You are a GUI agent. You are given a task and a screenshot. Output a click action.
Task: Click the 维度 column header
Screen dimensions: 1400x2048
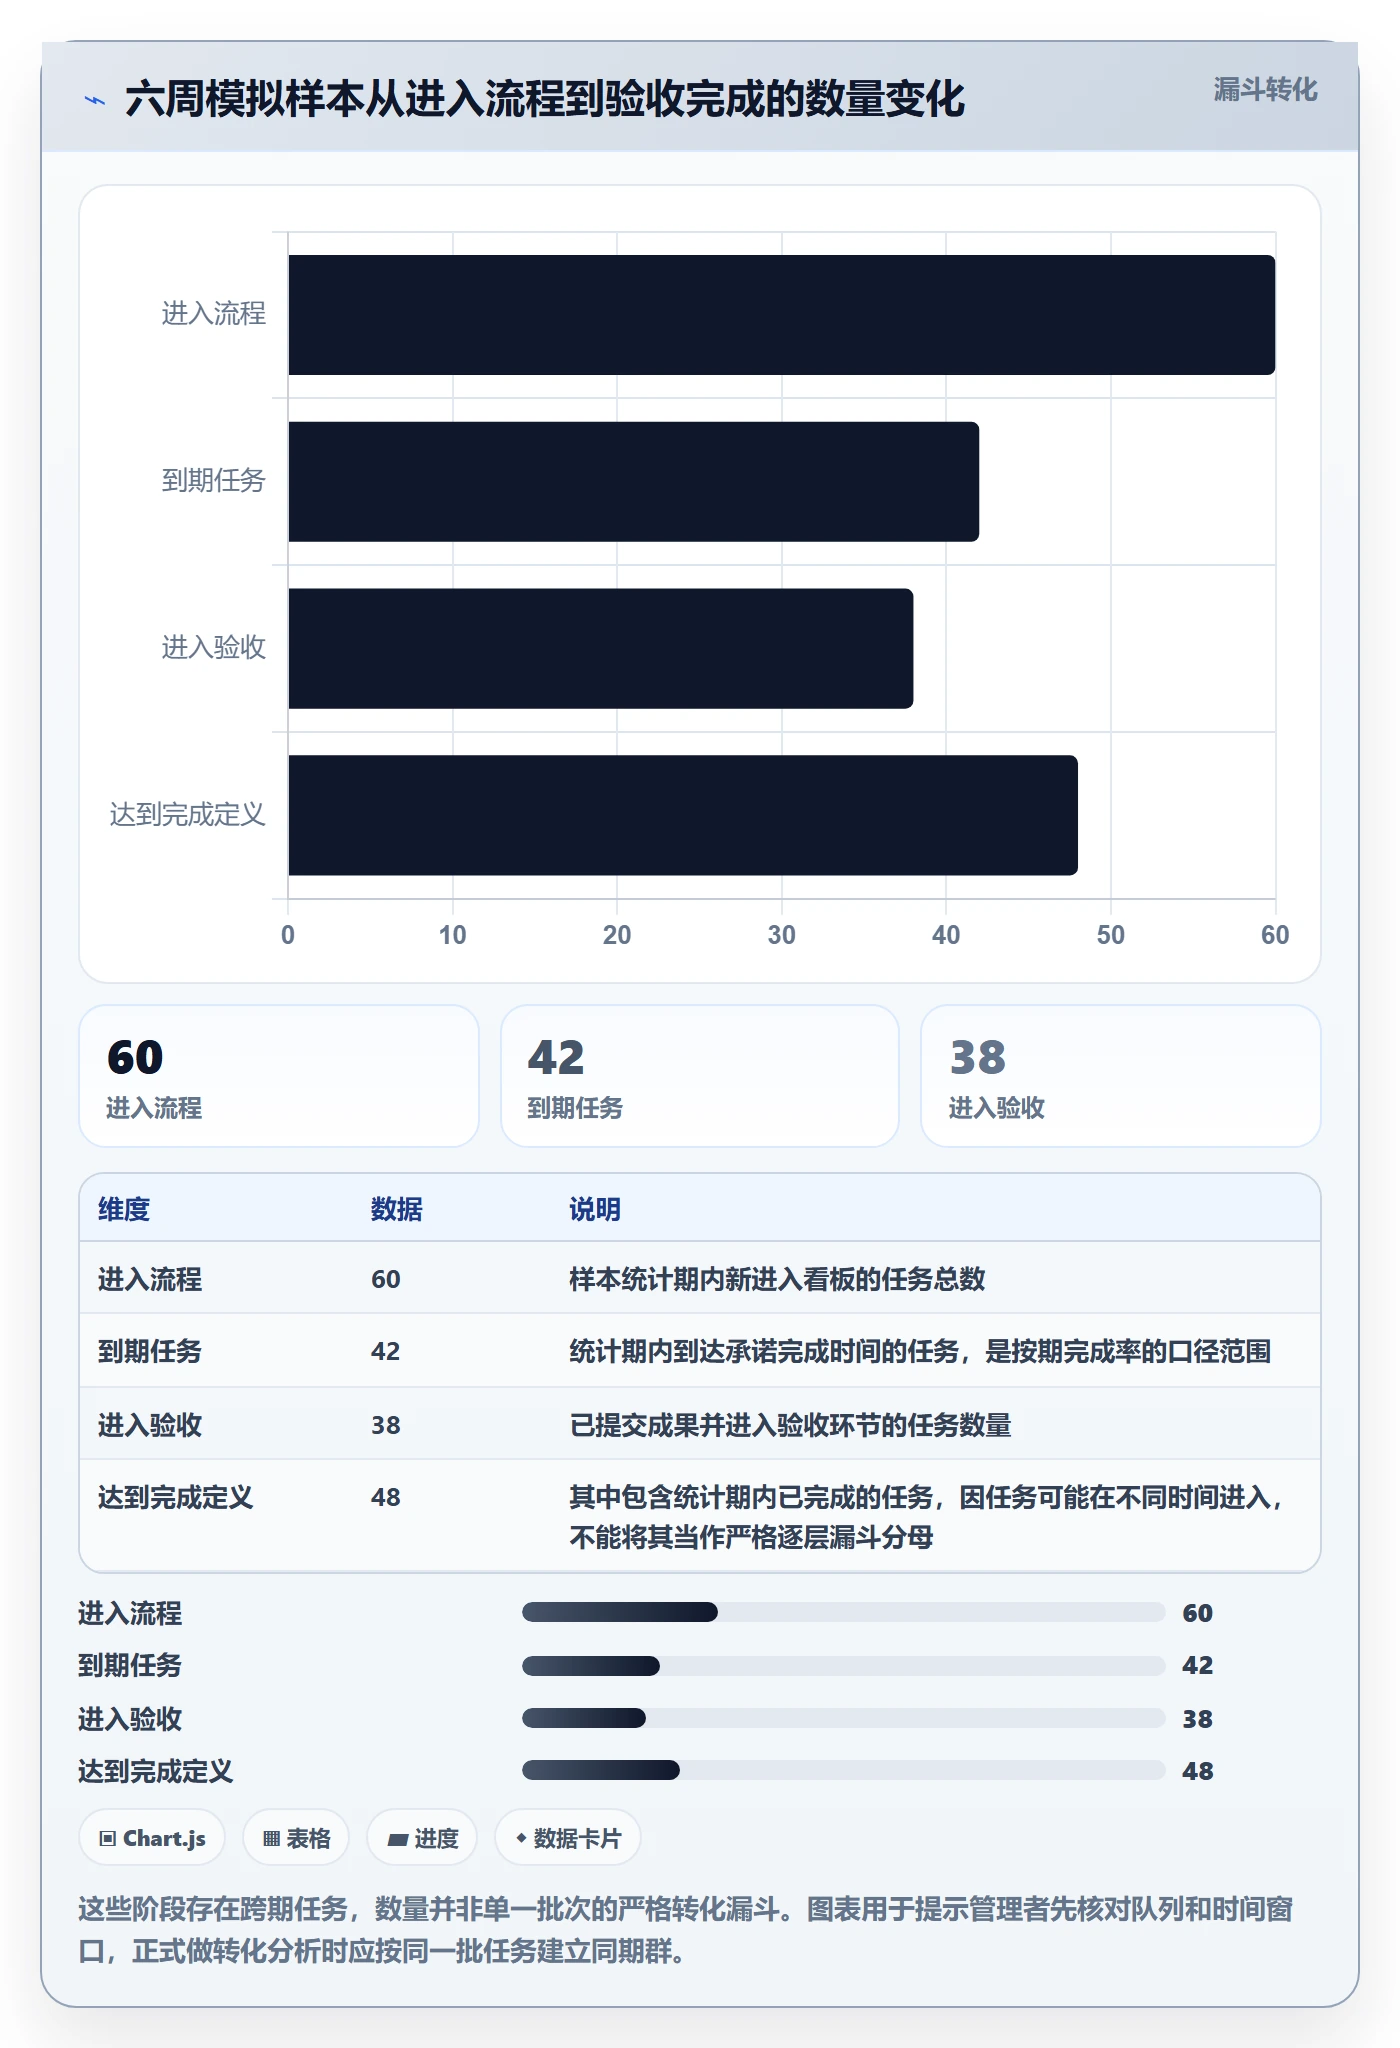tap(124, 1209)
